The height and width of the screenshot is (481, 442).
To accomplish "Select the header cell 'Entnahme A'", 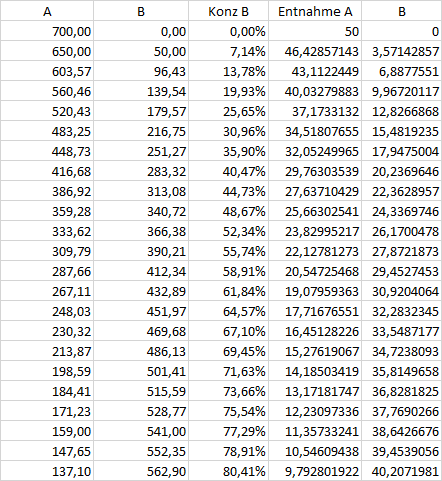I will [x=315, y=11].
